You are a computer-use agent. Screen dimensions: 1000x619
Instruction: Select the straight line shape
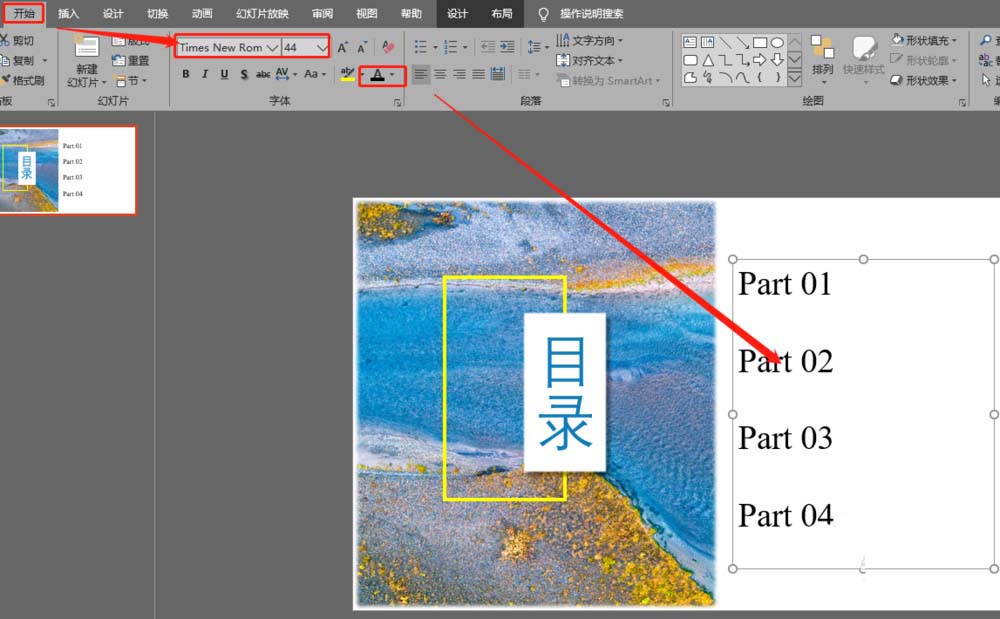(x=725, y=42)
